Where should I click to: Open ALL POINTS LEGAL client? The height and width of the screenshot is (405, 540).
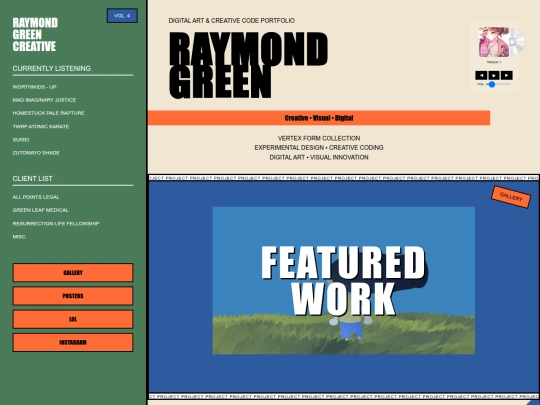36,197
